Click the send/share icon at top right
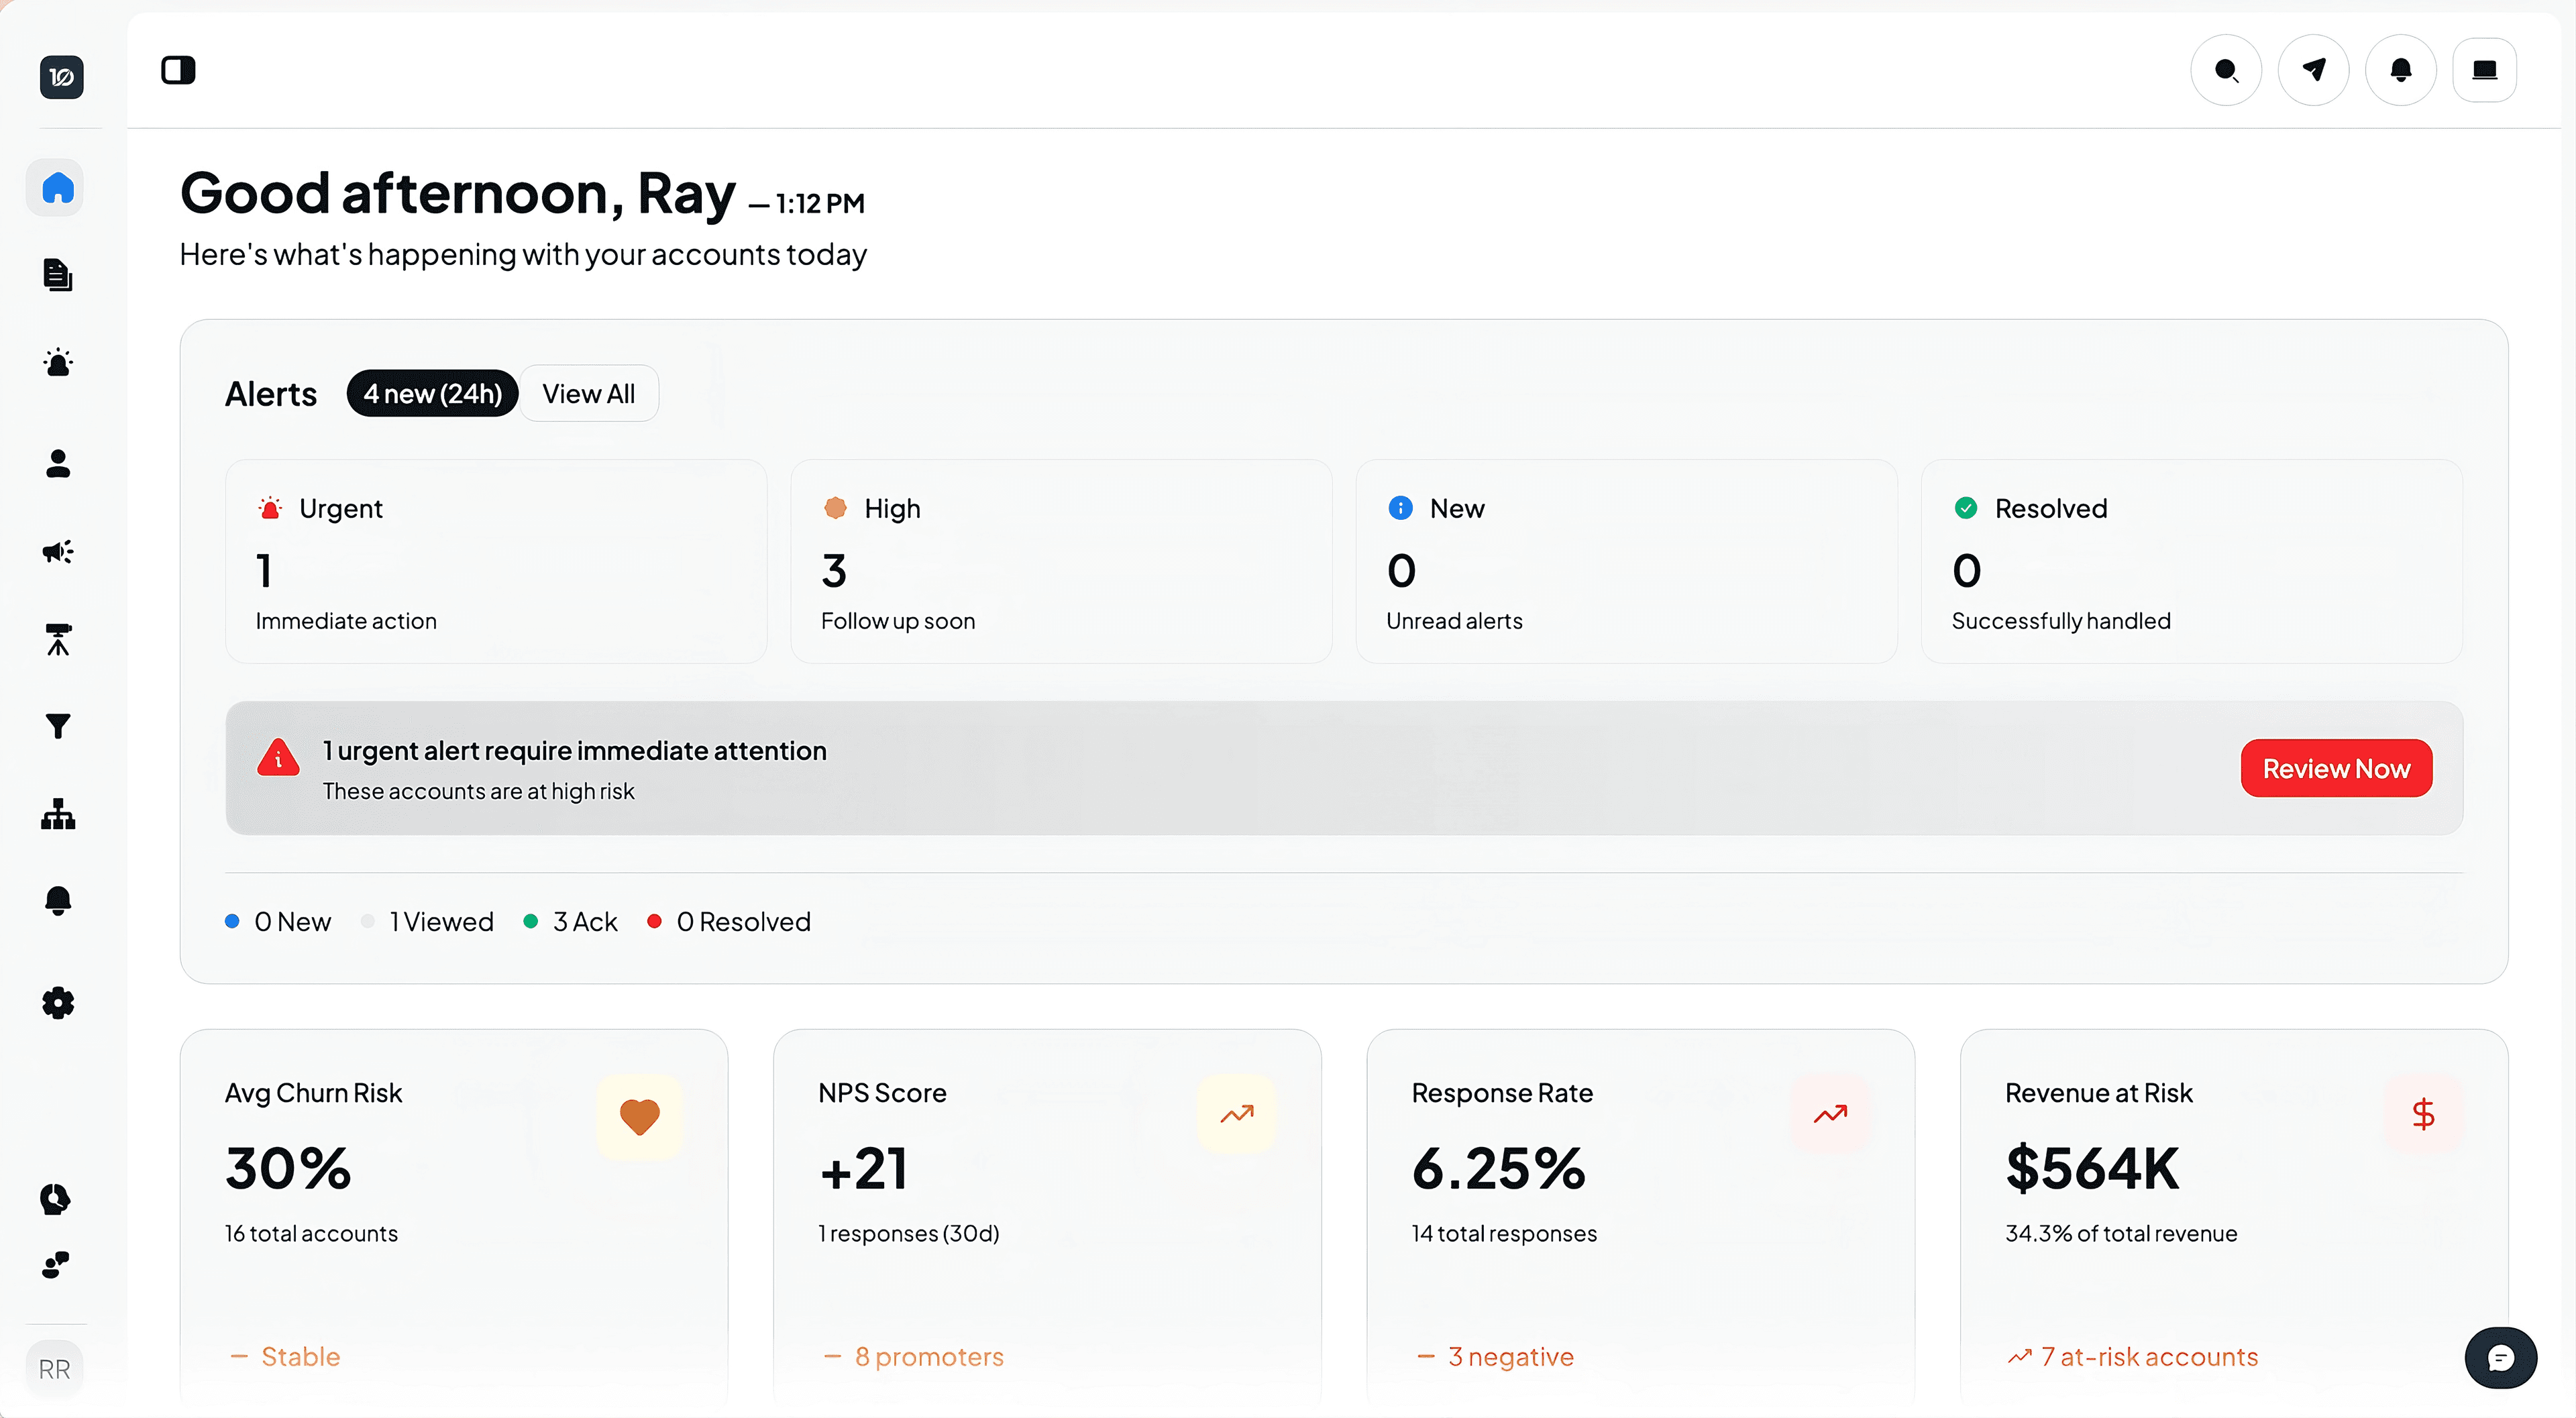Image resolution: width=2576 pixels, height=1418 pixels. point(2313,69)
